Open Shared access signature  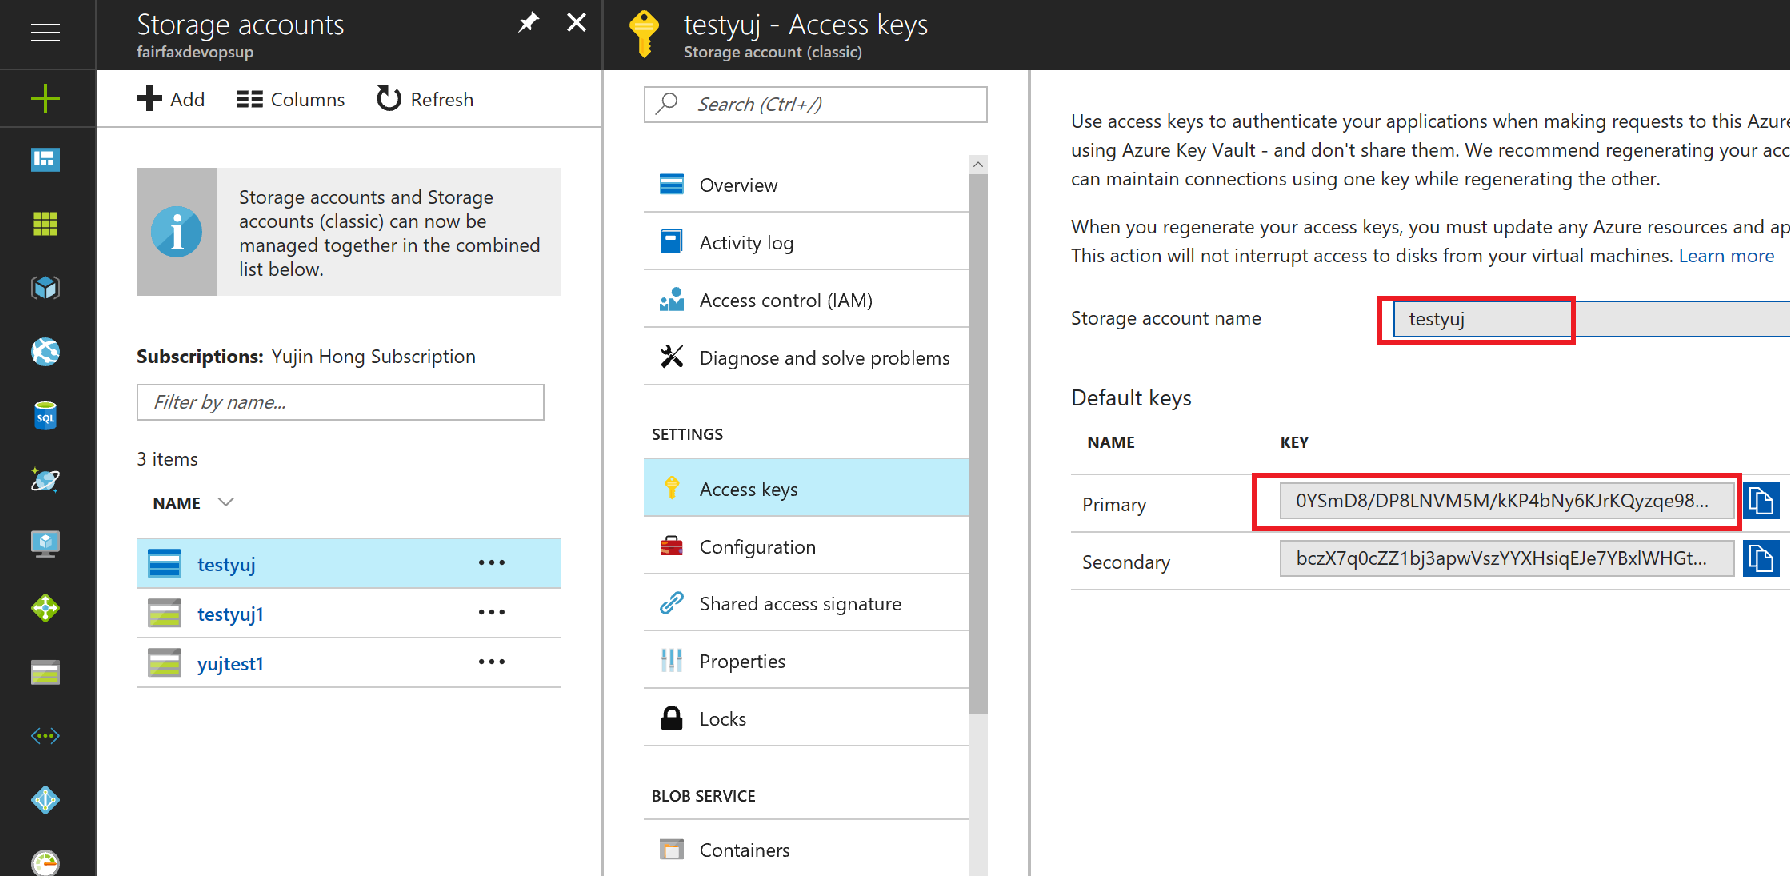tap(807, 603)
